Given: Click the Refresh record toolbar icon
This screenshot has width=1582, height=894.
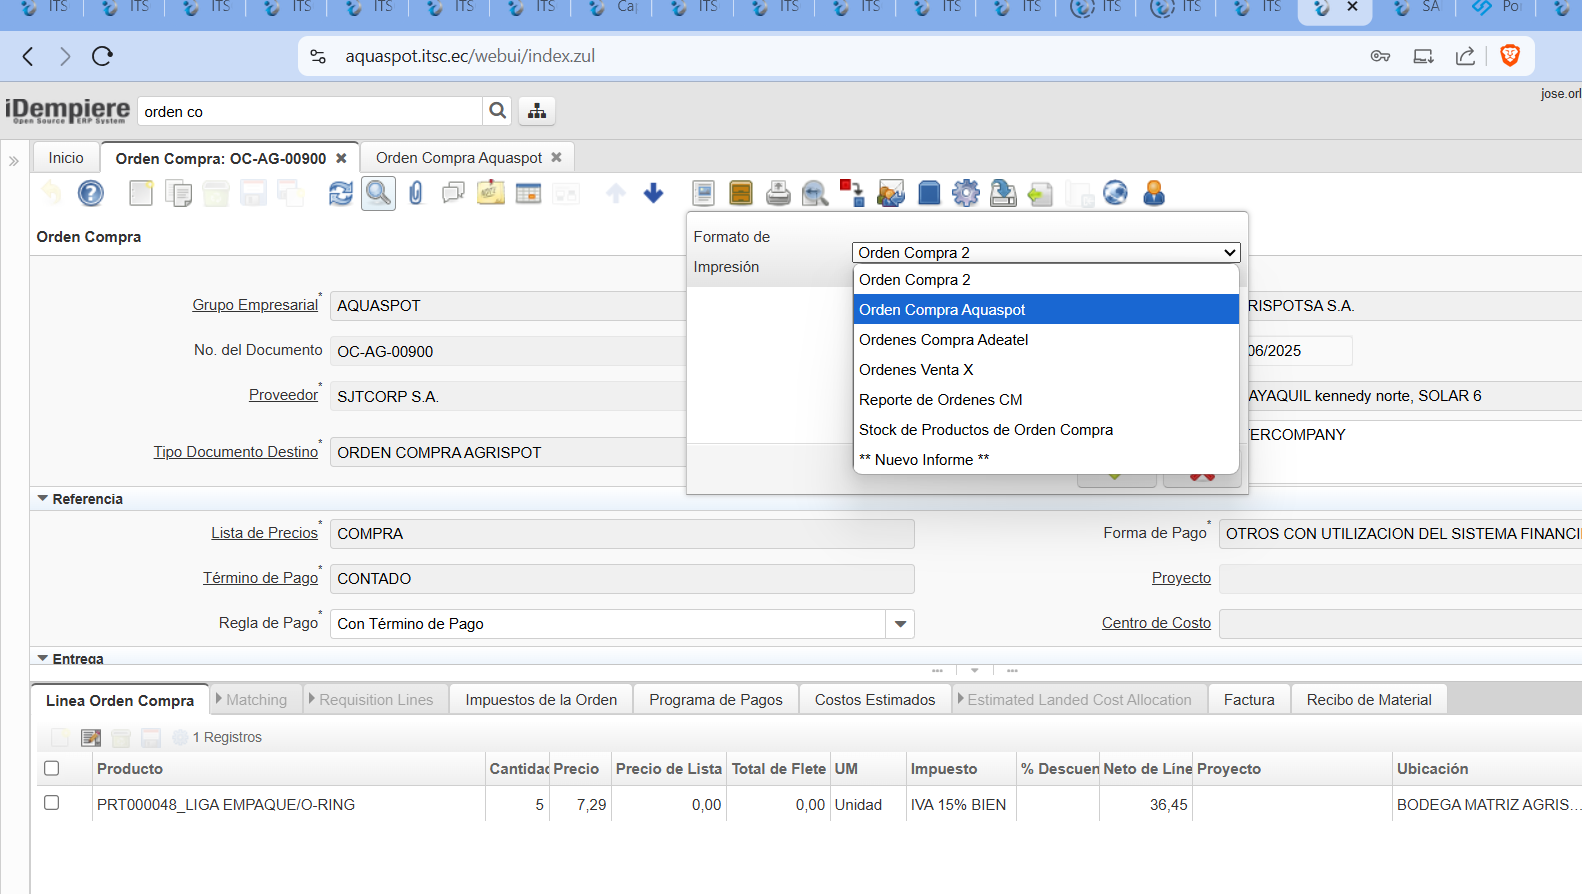Looking at the screenshot, I should click(341, 193).
